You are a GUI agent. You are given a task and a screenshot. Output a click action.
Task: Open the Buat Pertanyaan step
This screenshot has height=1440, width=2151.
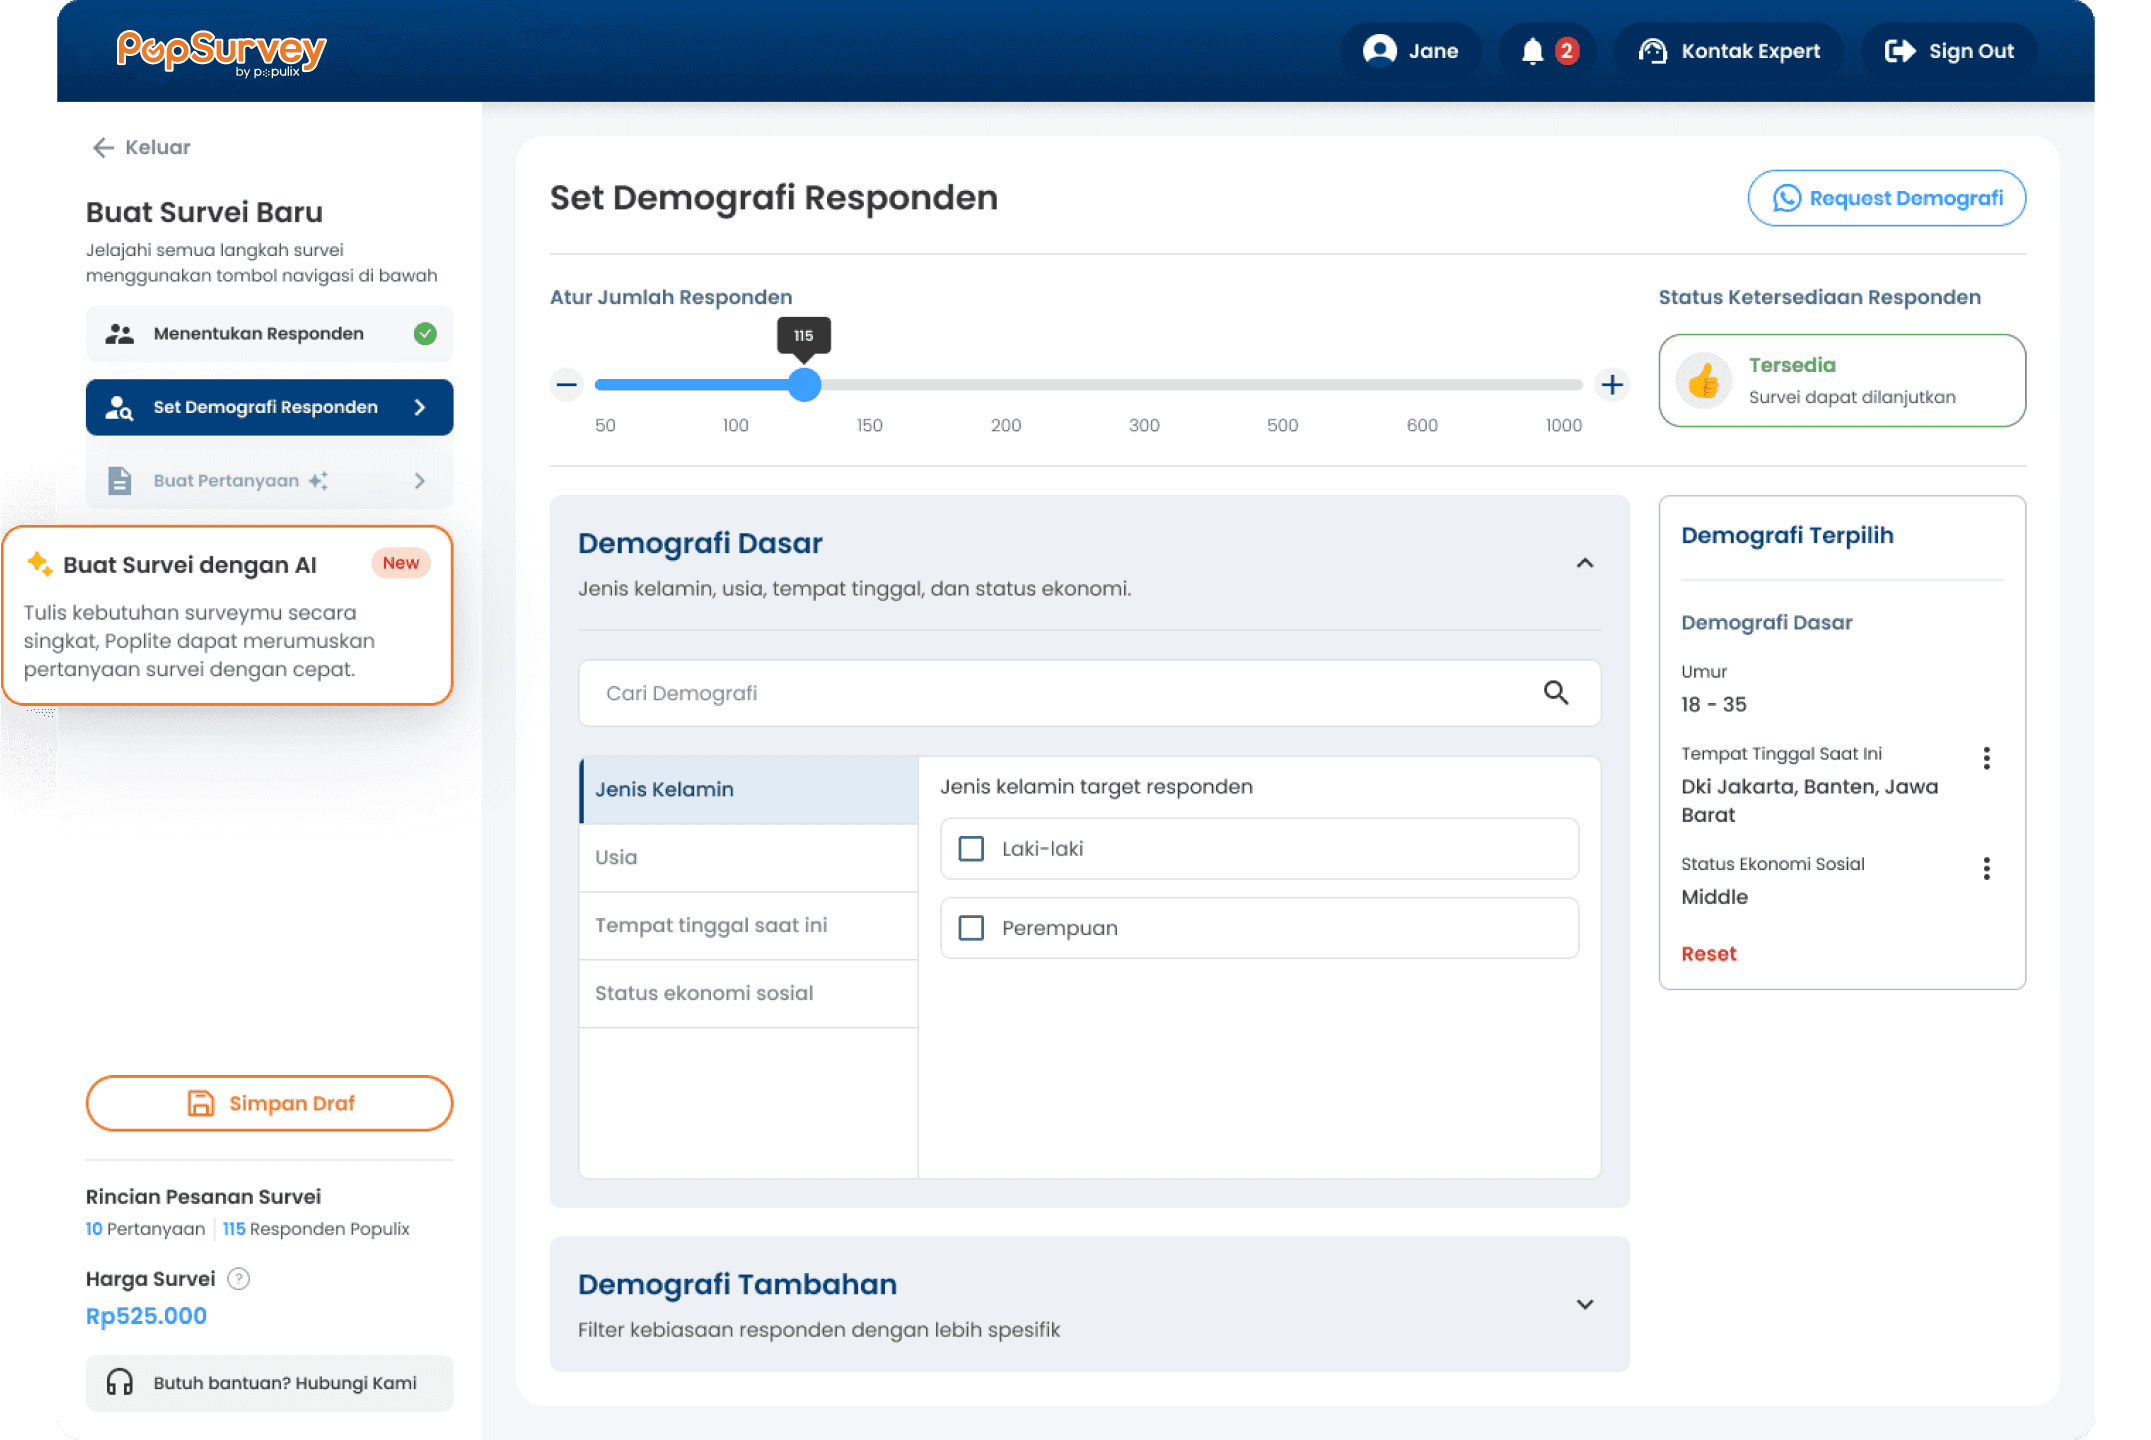click(269, 481)
